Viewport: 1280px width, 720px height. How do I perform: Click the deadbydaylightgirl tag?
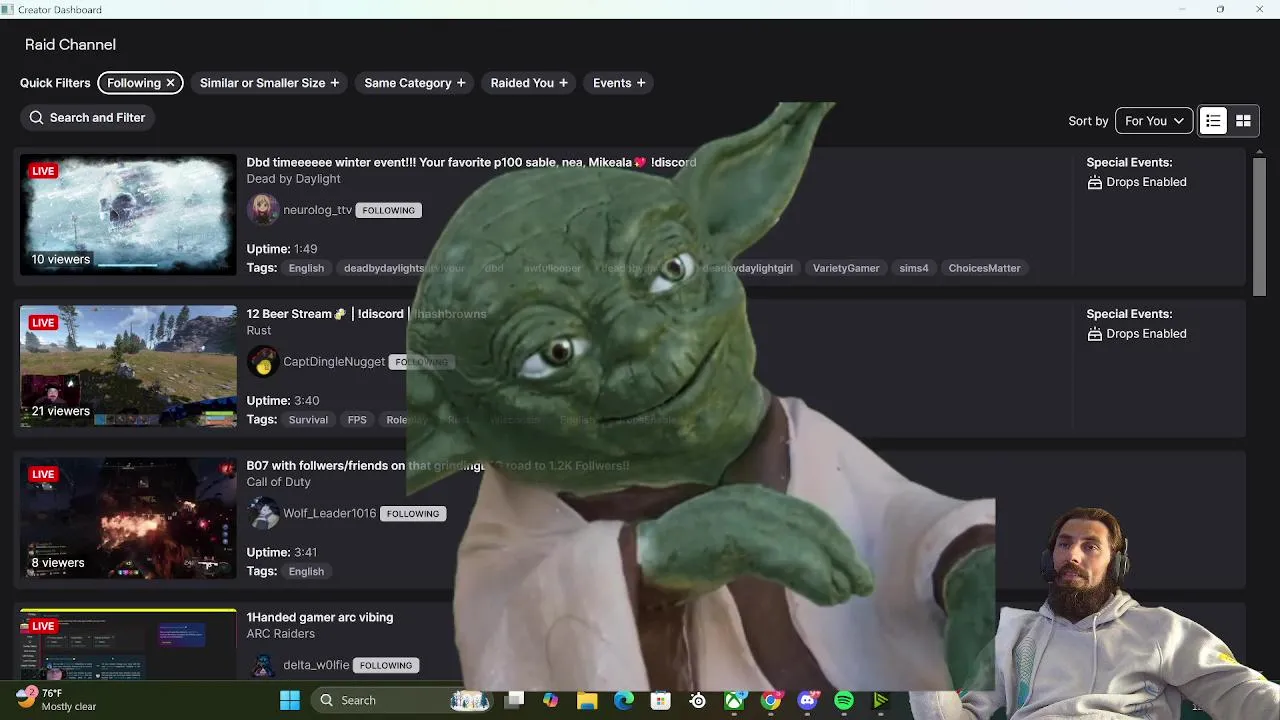(x=747, y=268)
